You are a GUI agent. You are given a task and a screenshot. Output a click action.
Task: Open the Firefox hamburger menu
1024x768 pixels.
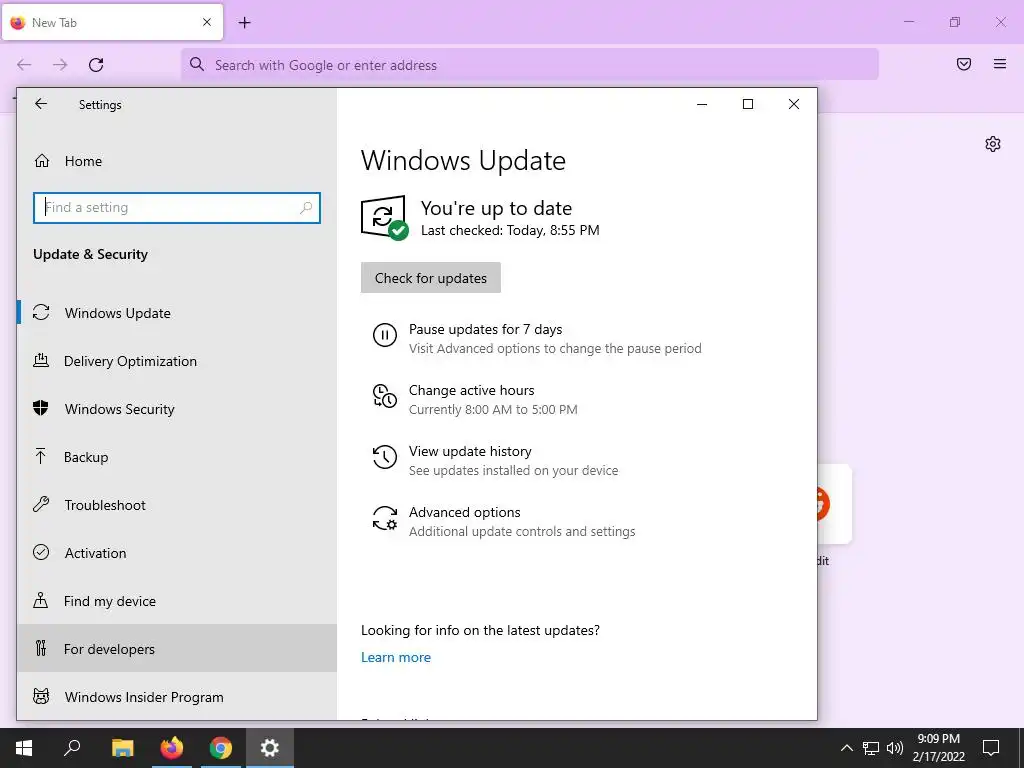click(x=999, y=64)
